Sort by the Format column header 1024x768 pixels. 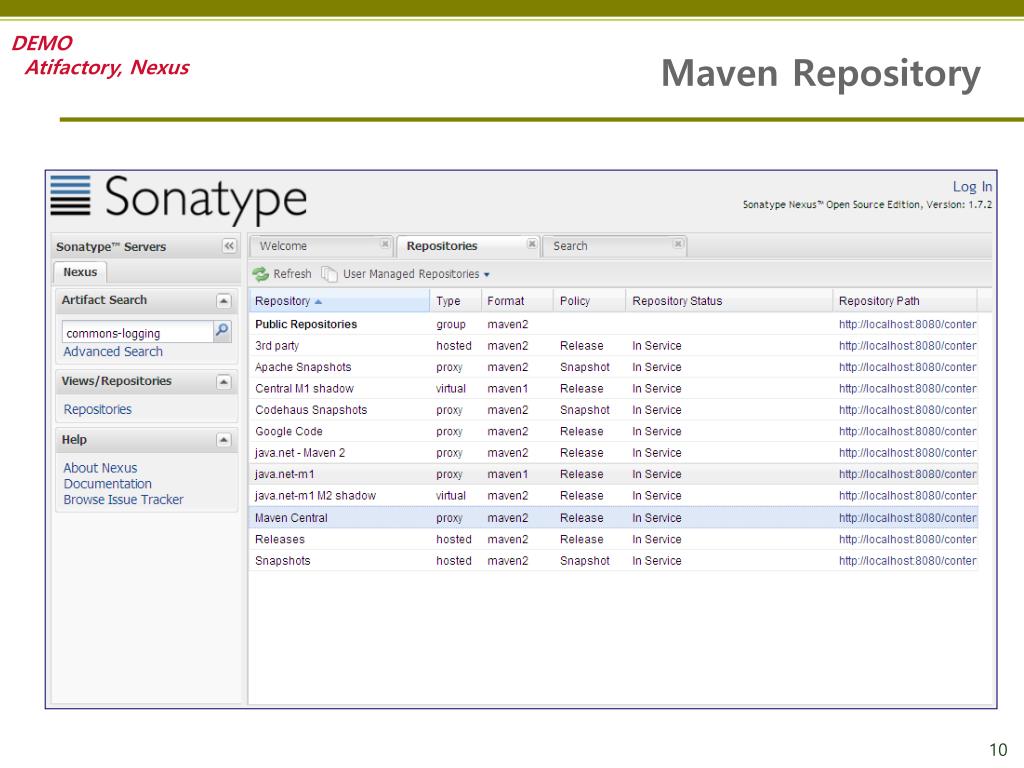(517, 301)
